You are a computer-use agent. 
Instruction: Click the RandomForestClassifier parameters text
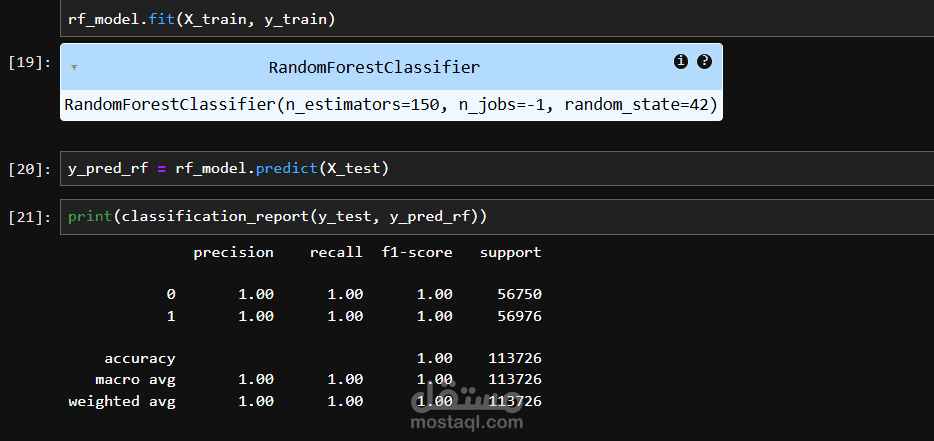click(x=391, y=105)
